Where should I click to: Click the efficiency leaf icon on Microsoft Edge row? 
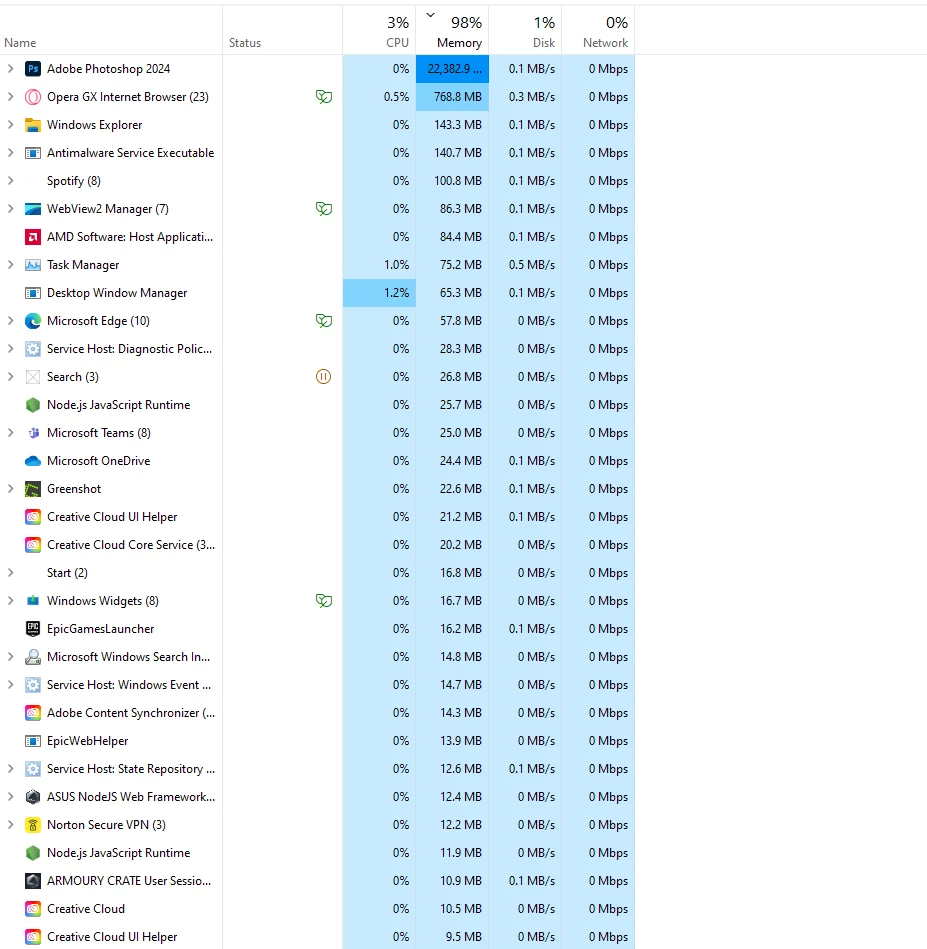click(x=324, y=321)
